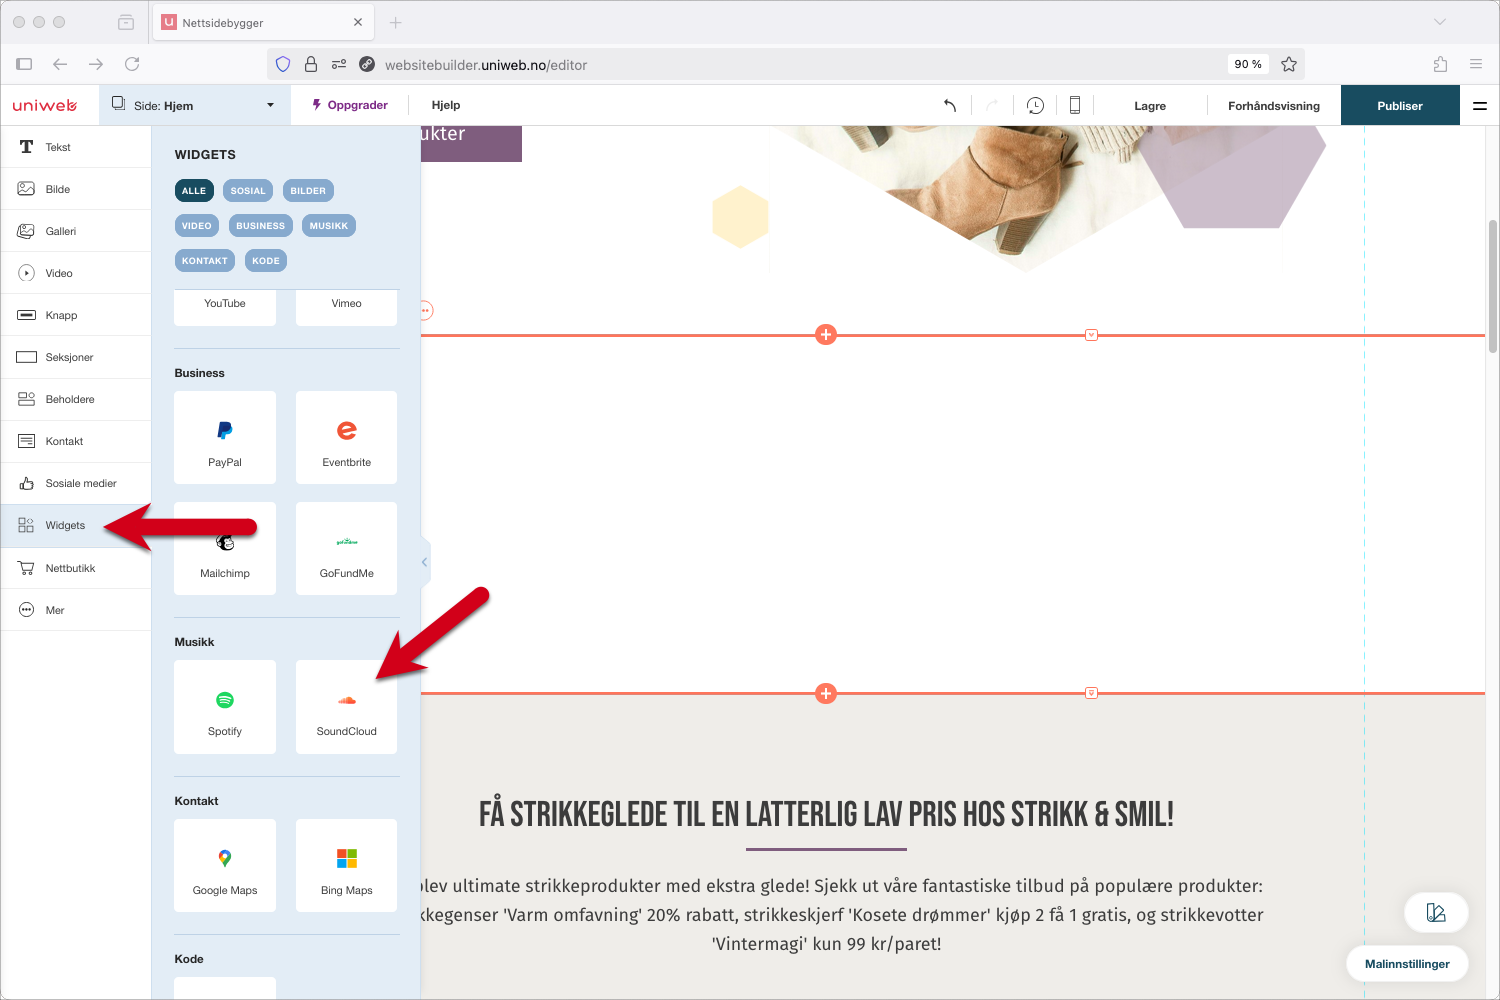
Task: Click the orange plus button below empty section
Action: point(826,693)
